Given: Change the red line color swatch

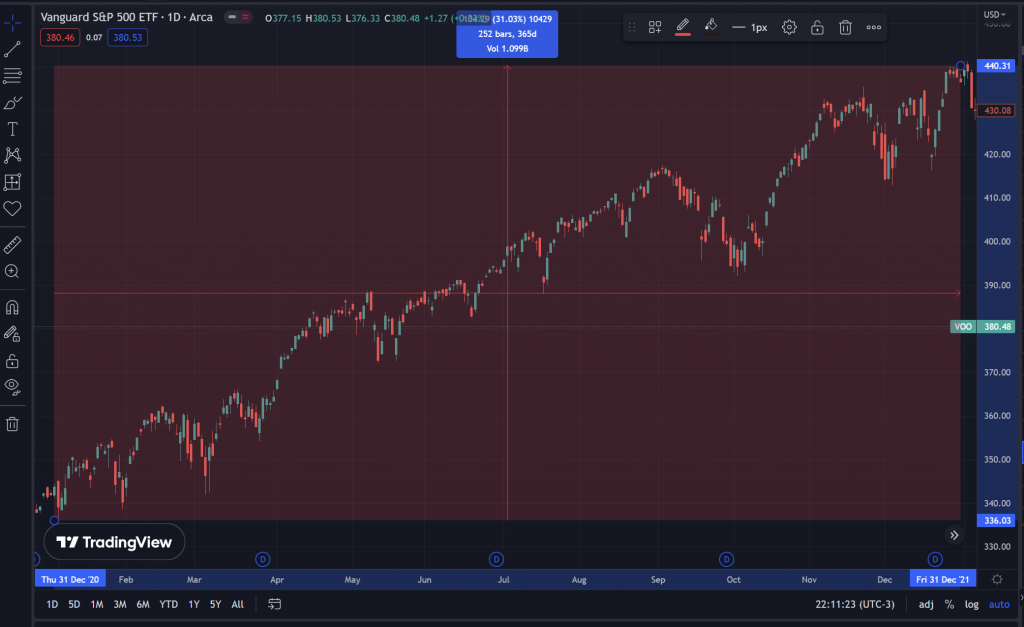Looking at the screenshot, I should coord(684,28).
